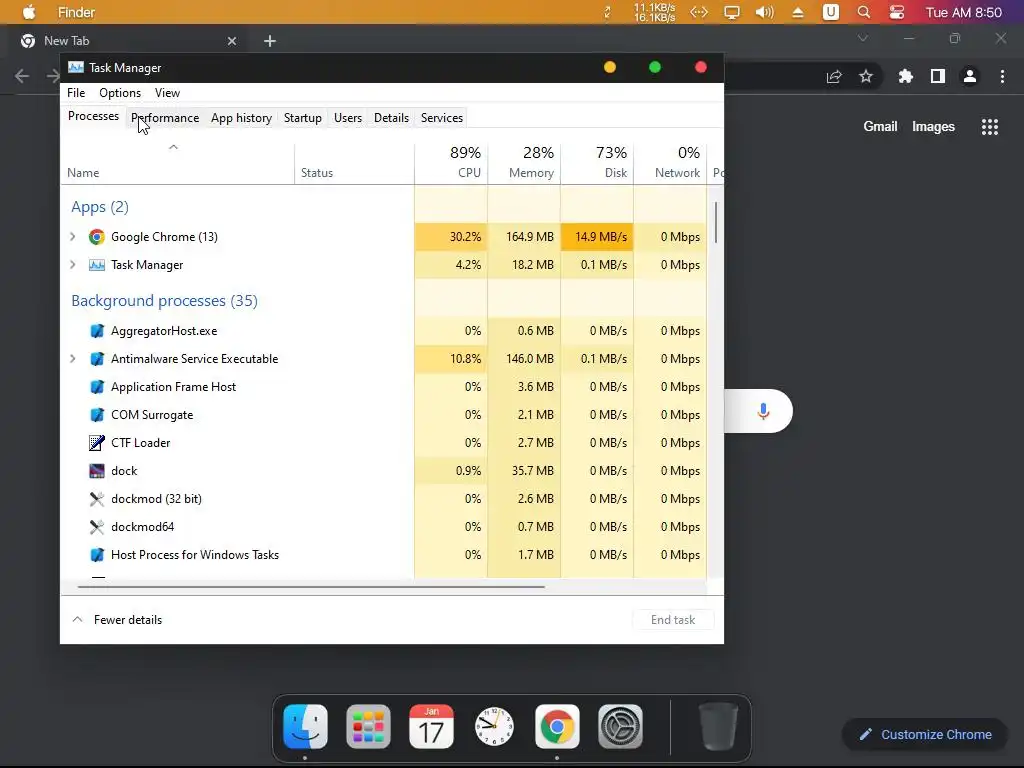Start voice search with the microphone icon
The height and width of the screenshot is (768, 1024).
click(x=763, y=411)
